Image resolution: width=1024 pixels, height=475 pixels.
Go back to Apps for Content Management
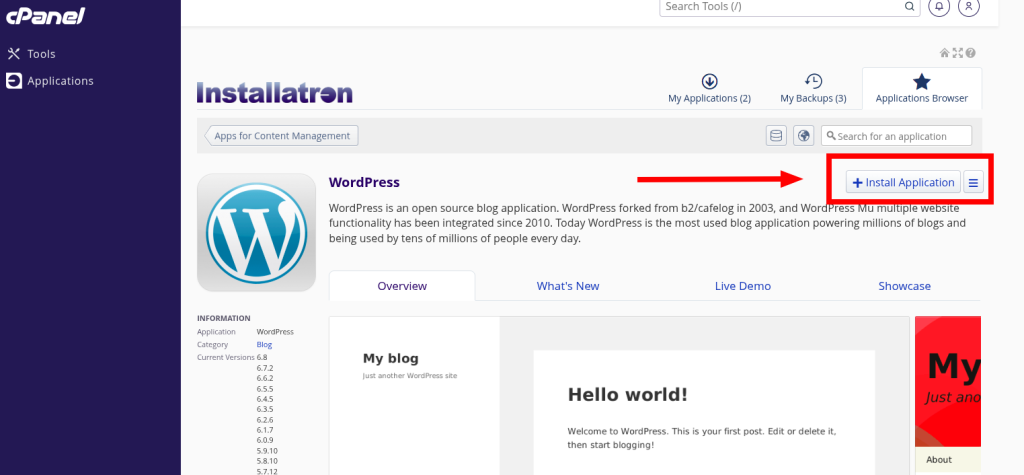tap(281, 136)
